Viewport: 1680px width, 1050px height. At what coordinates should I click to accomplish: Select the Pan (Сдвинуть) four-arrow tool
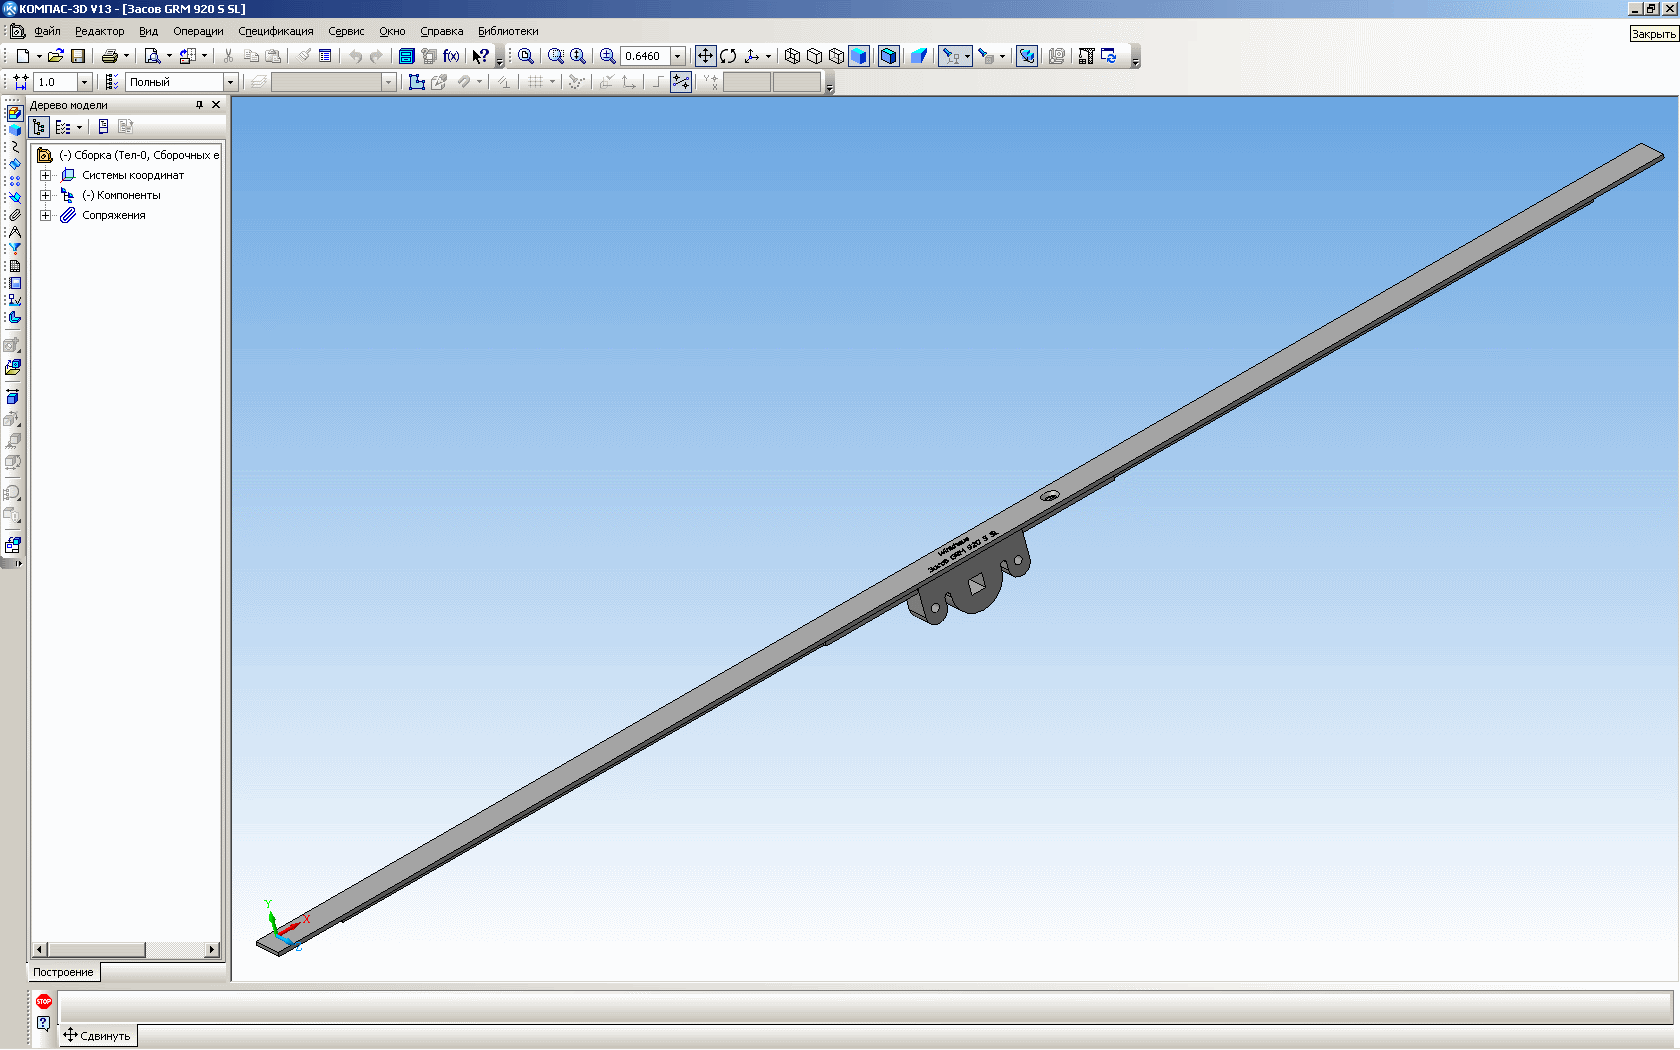point(705,56)
